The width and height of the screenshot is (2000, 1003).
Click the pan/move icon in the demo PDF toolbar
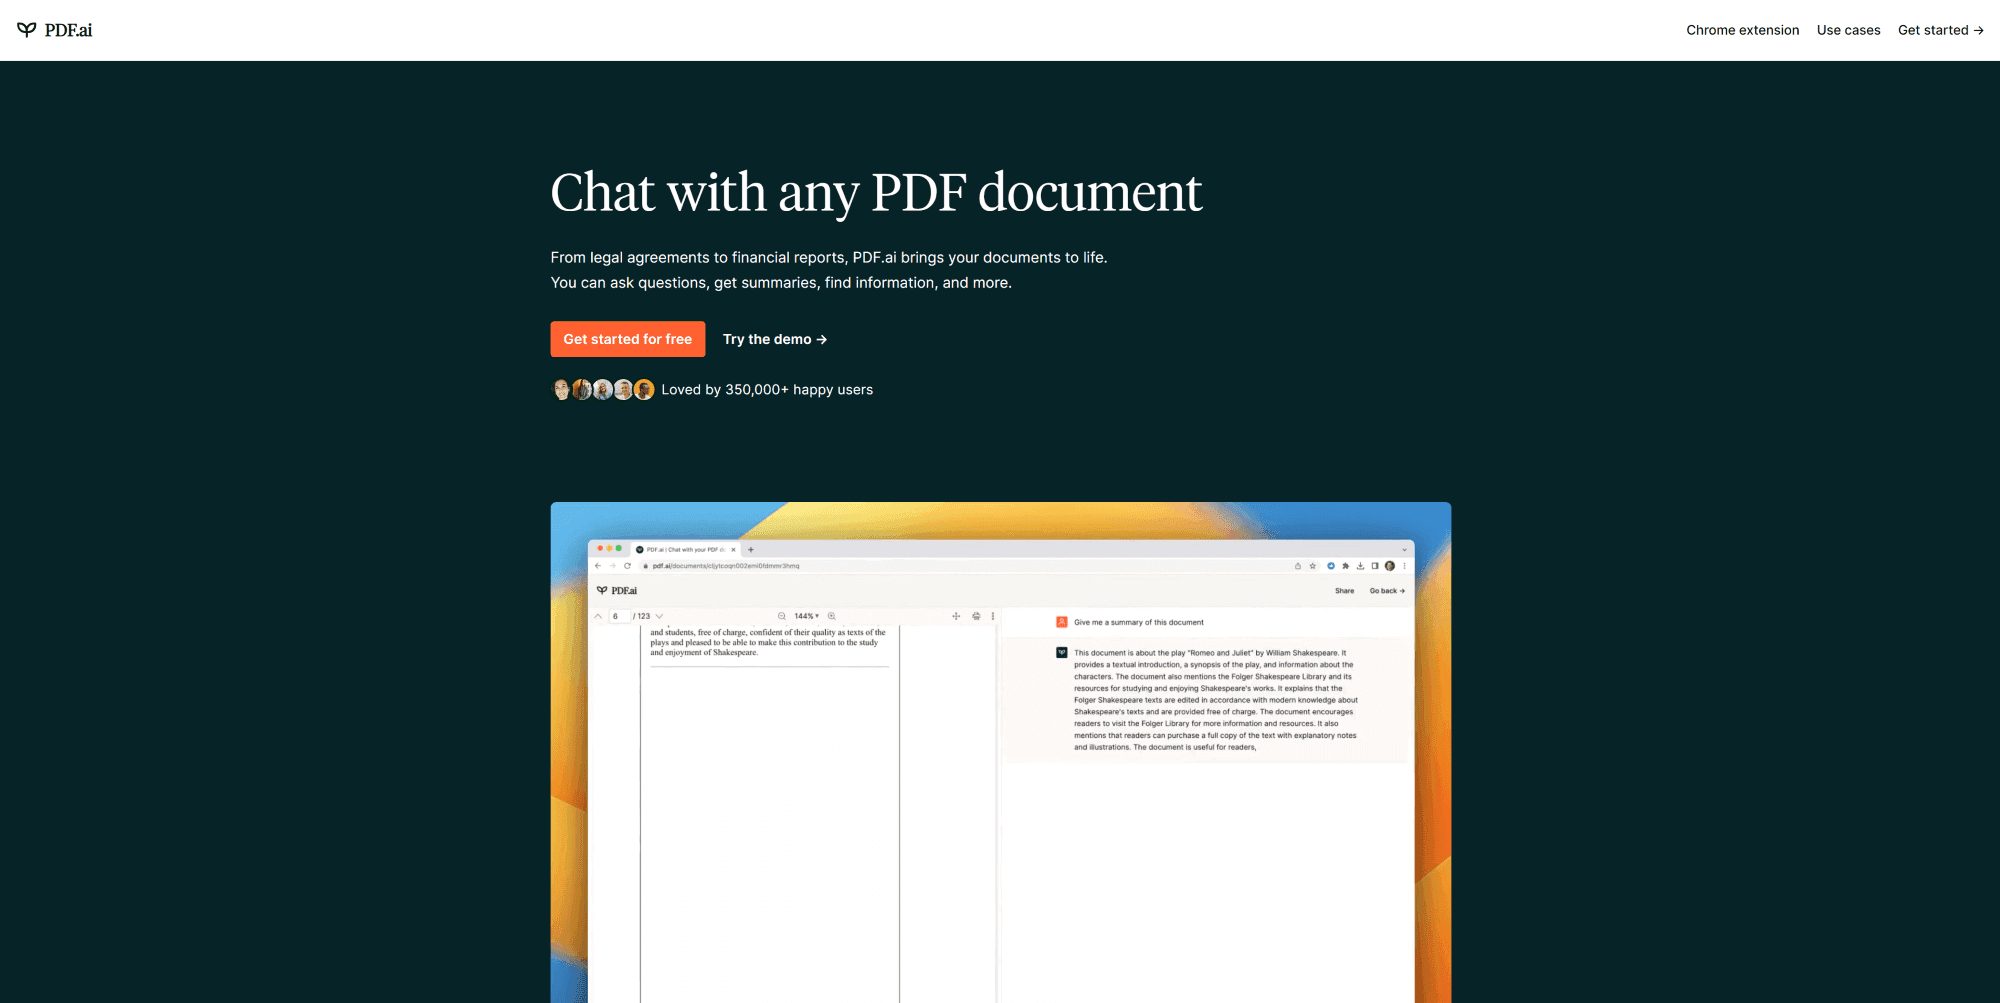click(956, 616)
